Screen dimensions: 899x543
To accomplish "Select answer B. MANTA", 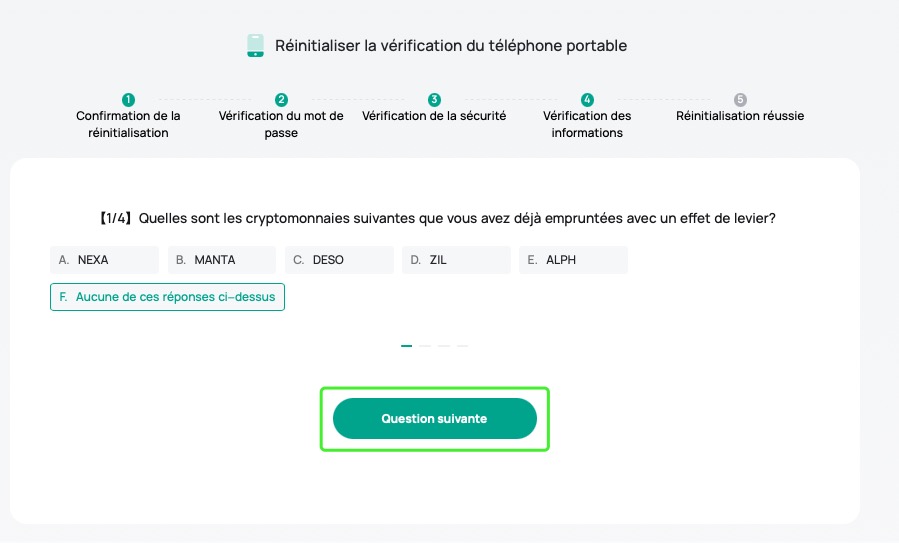I will click(x=221, y=260).
